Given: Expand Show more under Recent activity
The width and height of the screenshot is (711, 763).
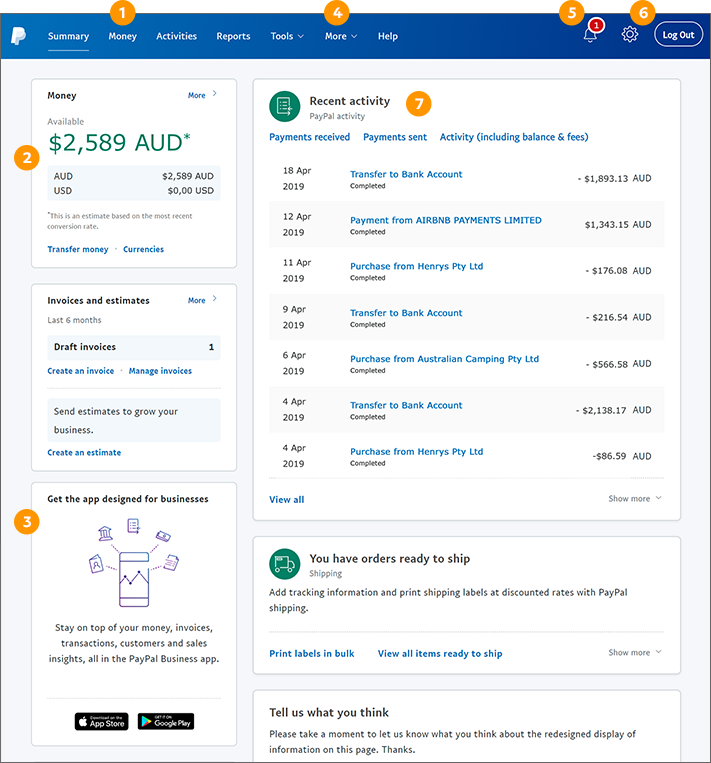Looking at the screenshot, I should tap(634, 499).
